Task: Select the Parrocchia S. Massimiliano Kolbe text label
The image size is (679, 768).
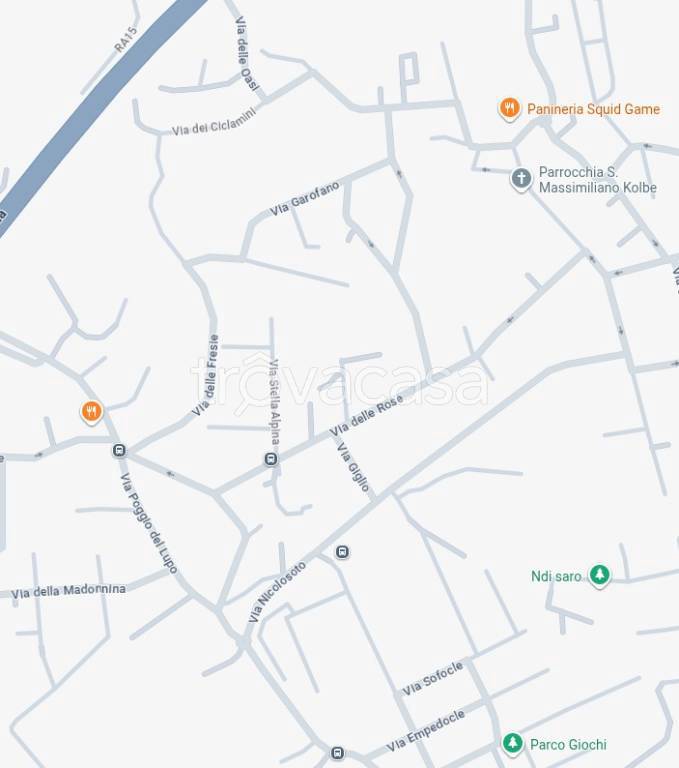Action: (598, 180)
